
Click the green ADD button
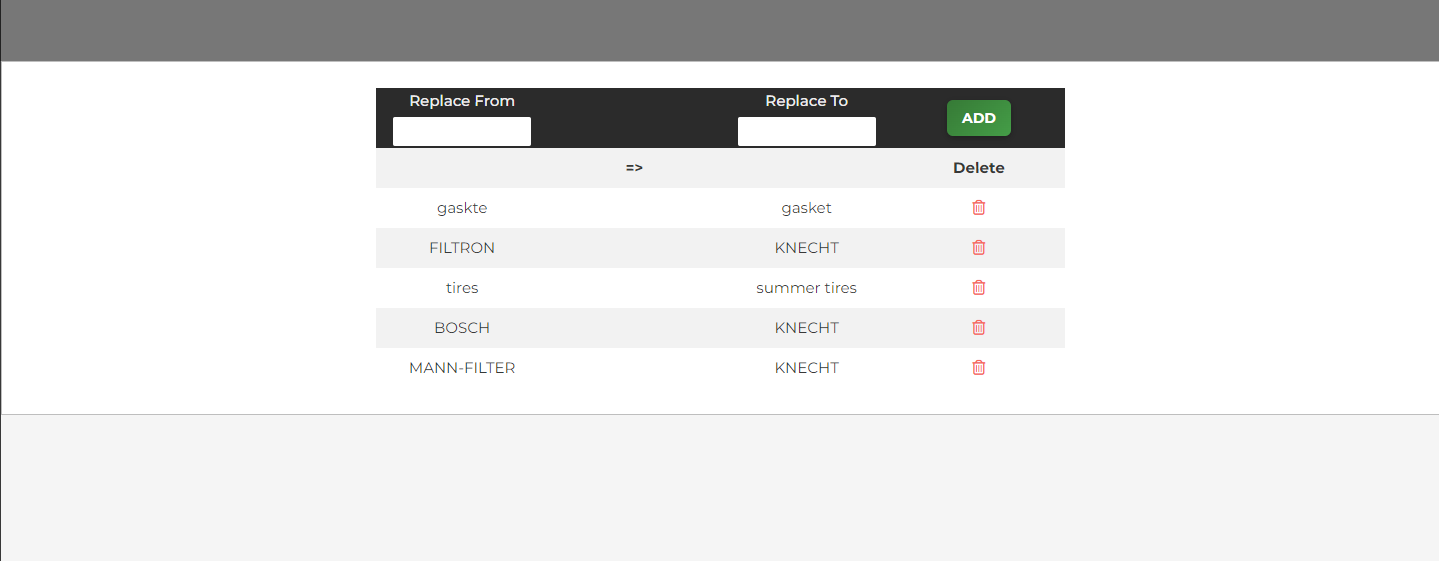click(978, 118)
